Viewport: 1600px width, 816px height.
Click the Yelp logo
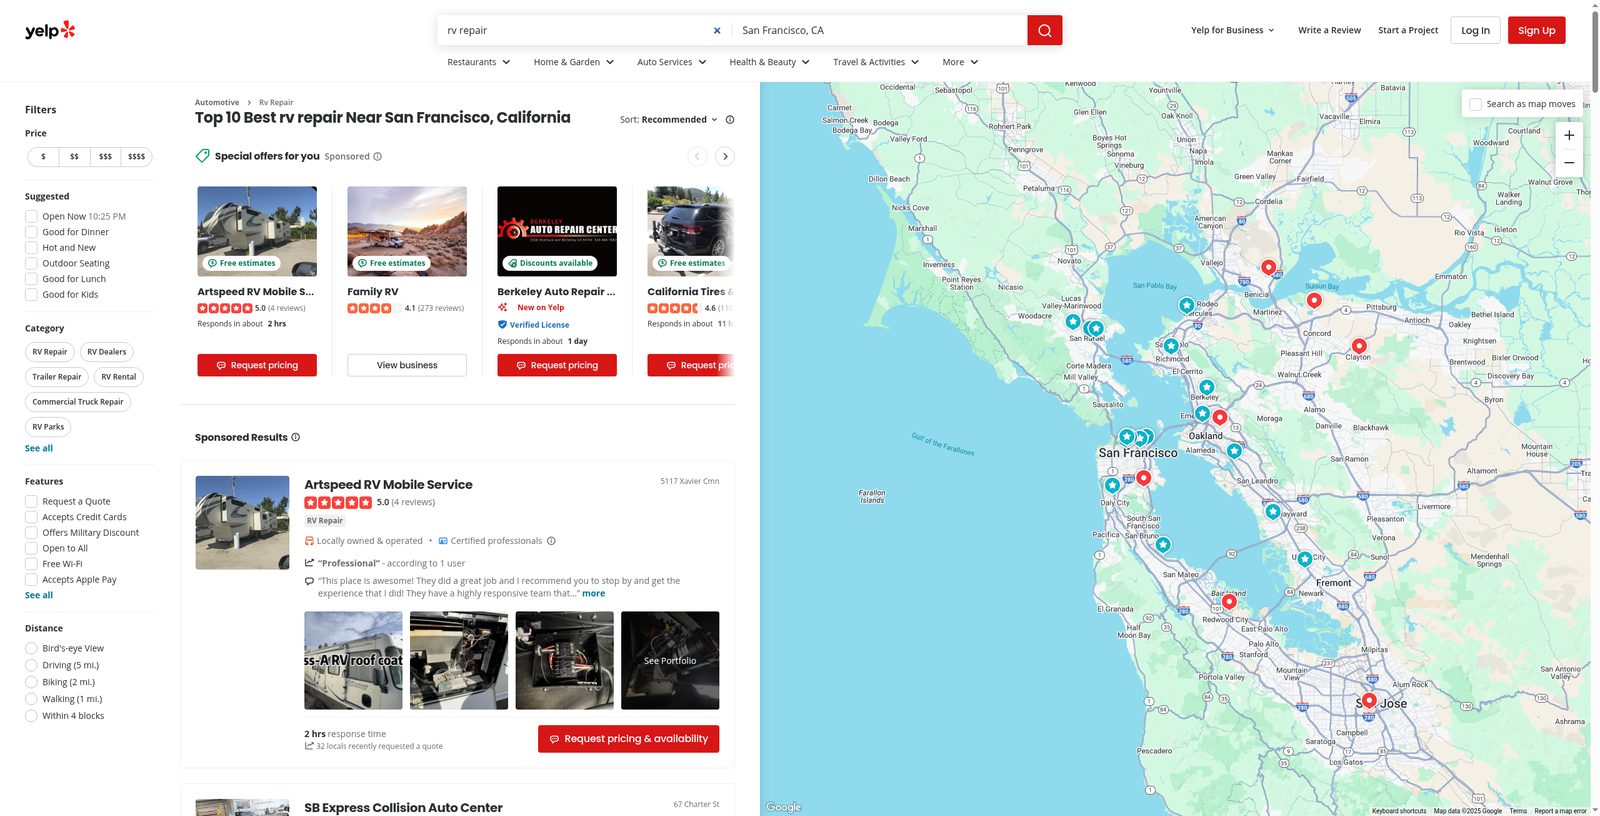point(50,30)
